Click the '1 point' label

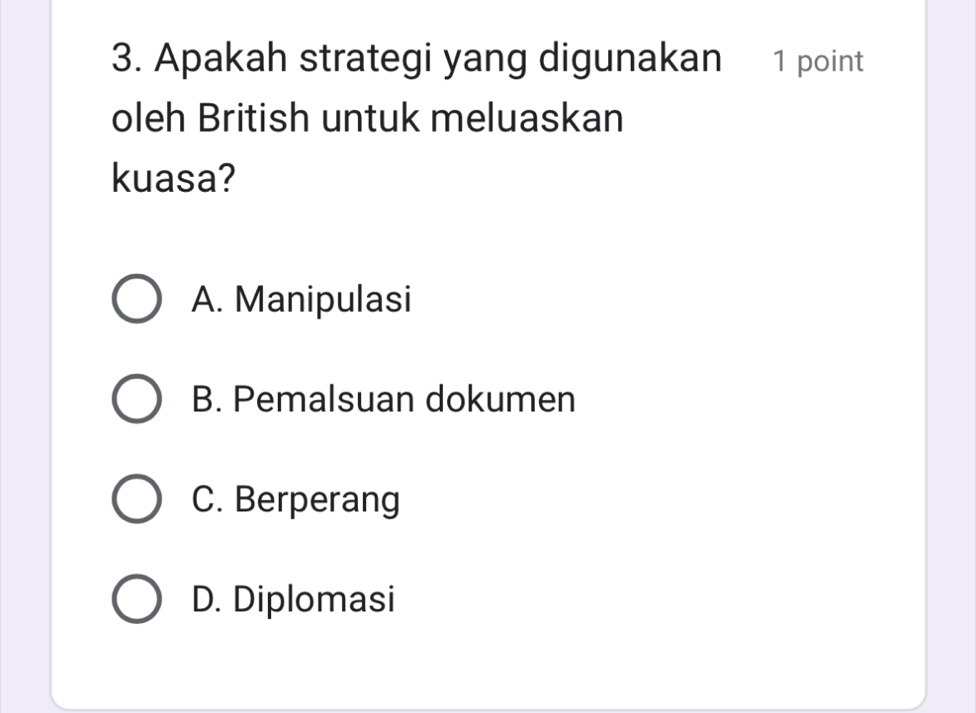click(x=816, y=62)
